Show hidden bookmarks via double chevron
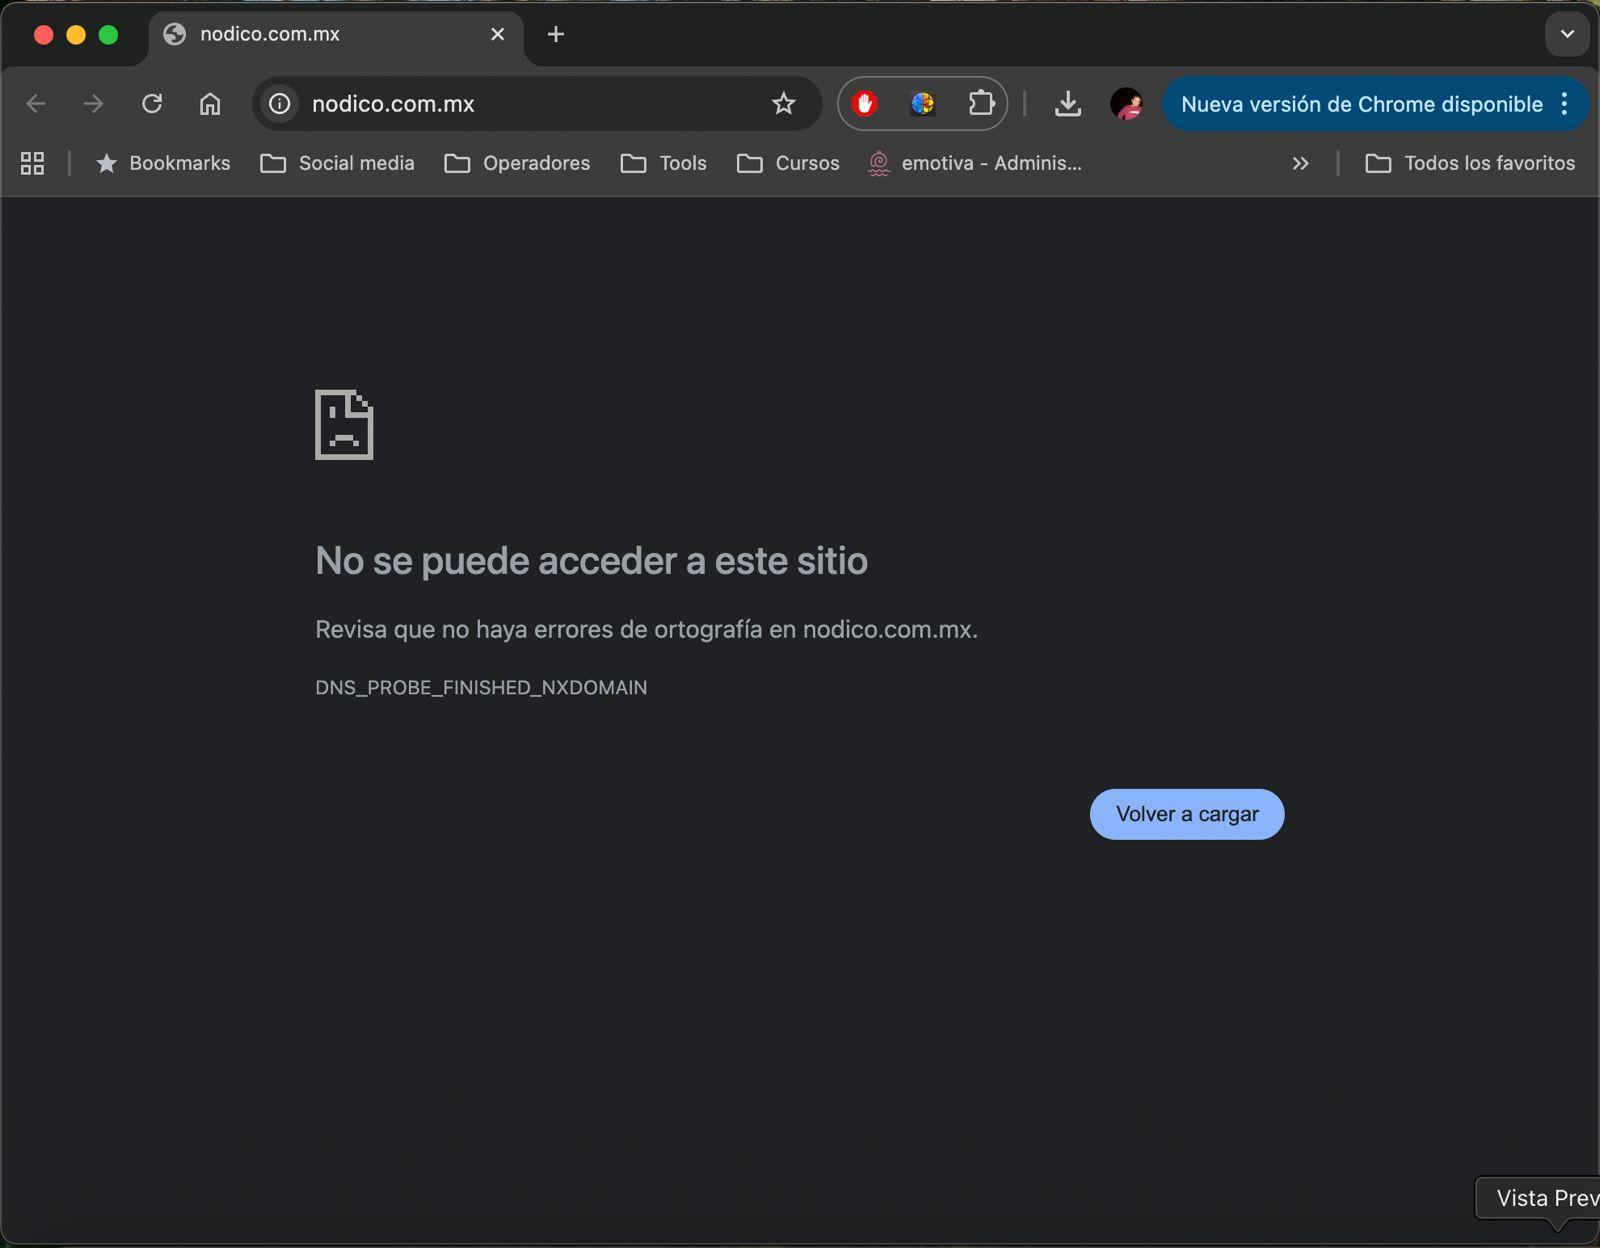The image size is (1600, 1248). point(1300,163)
